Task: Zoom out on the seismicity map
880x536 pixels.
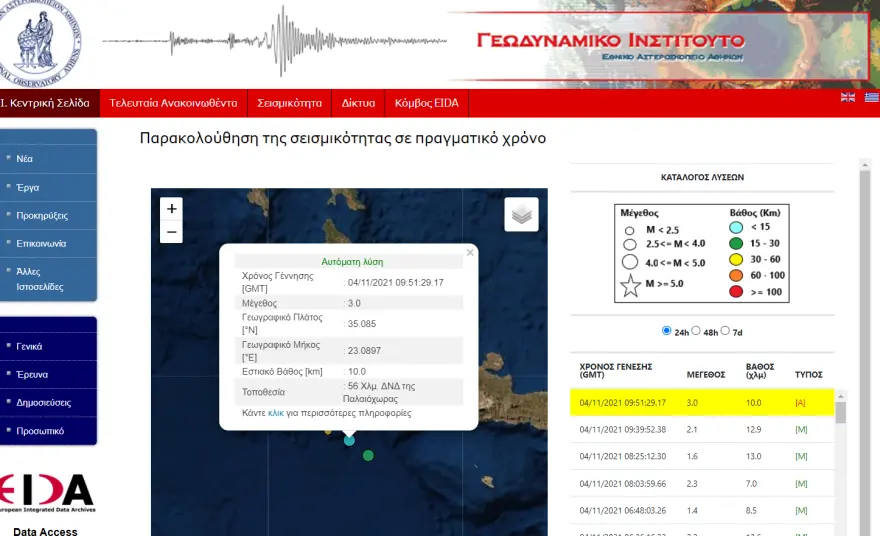Action: [172, 232]
